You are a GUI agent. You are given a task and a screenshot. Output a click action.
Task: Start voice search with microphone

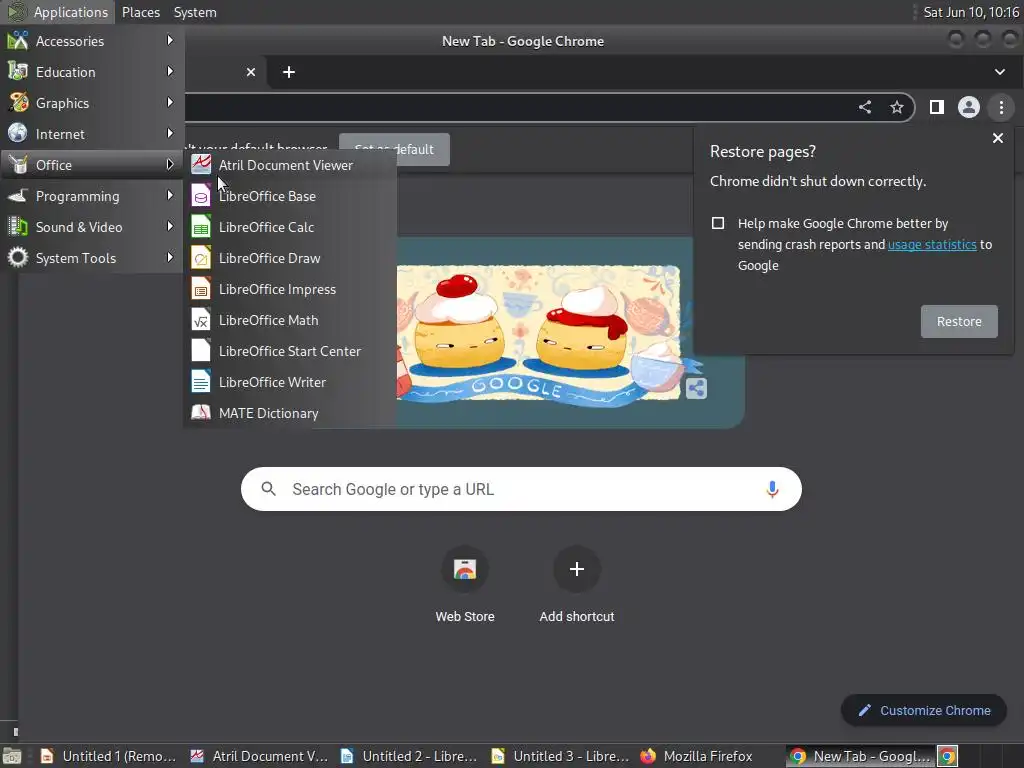(772, 489)
